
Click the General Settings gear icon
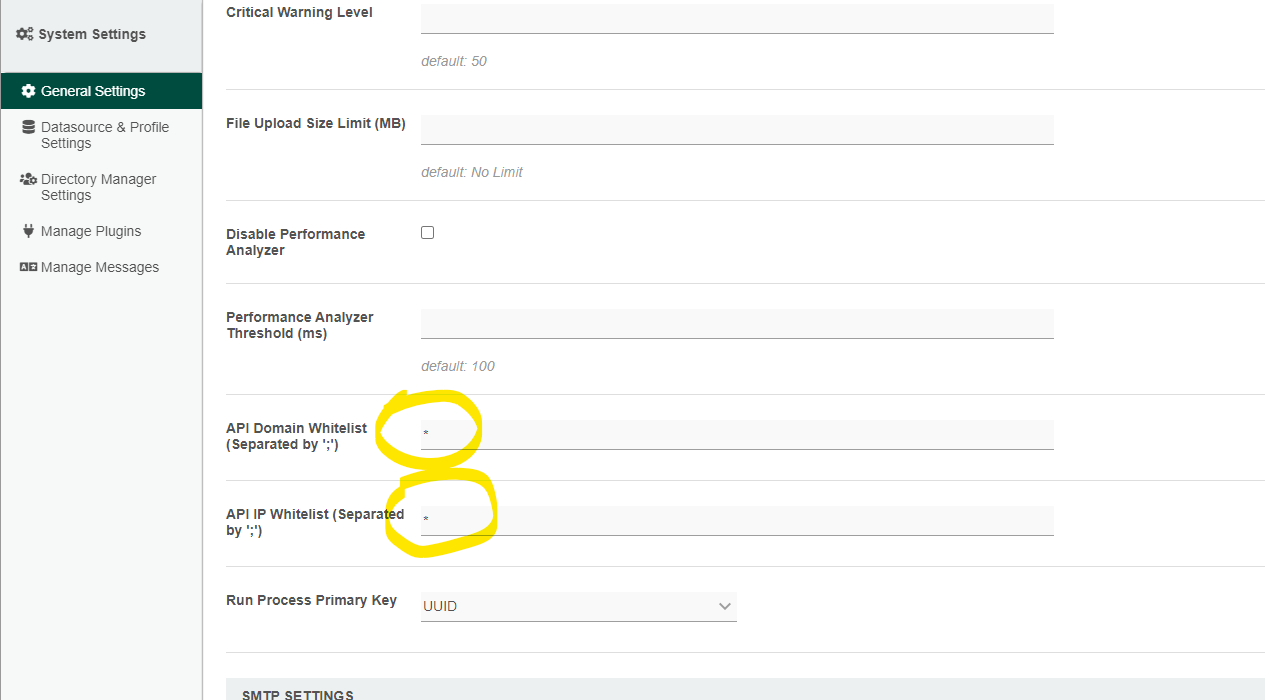28,91
